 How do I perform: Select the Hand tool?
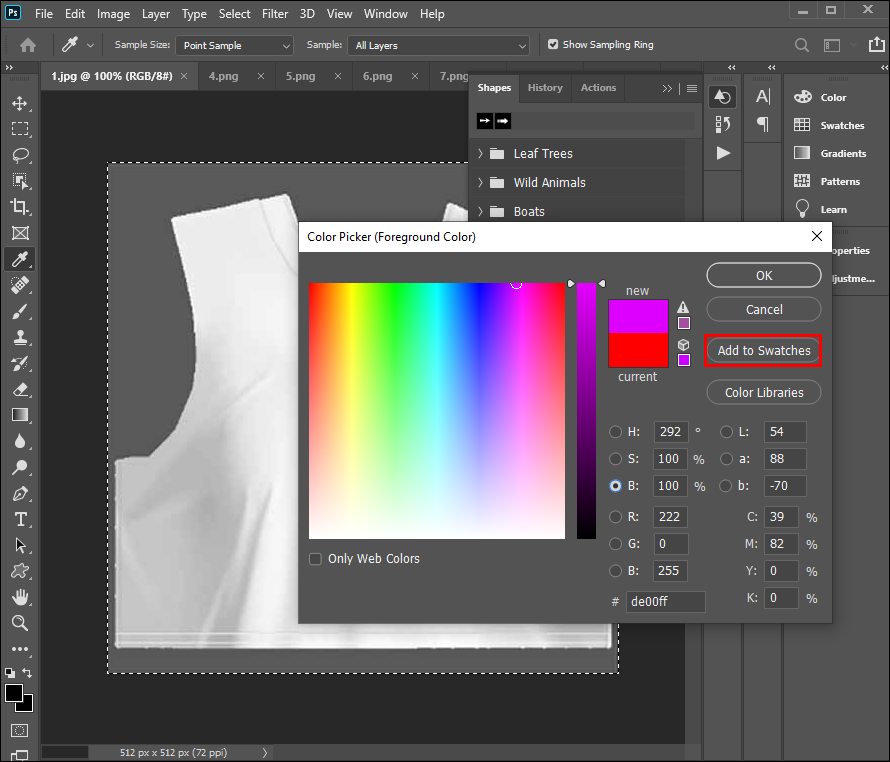click(x=20, y=597)
